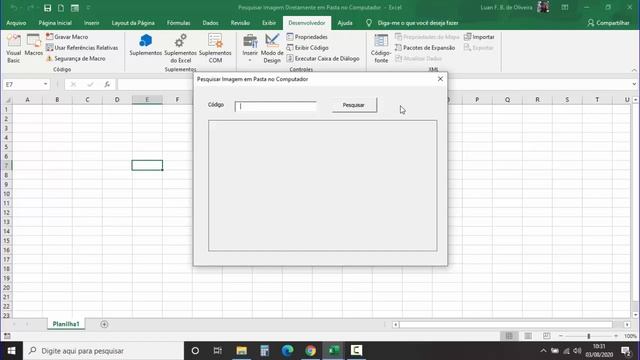Open the Visual Basic editor
Image resolution: width=640 pixels, height=360 pixels.
click(13, 48)
